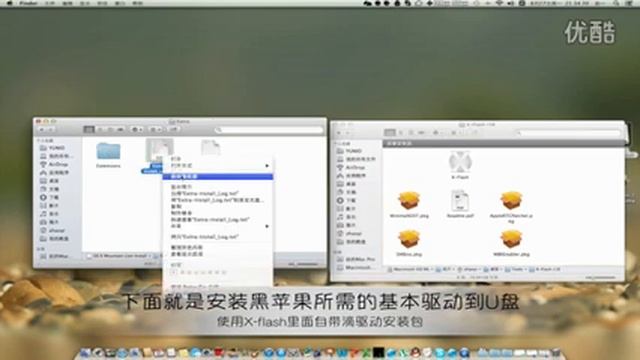Select 桌面 in the X-Flash window sidebar
The width and height of the screenshot is (640, 360).
347,184
